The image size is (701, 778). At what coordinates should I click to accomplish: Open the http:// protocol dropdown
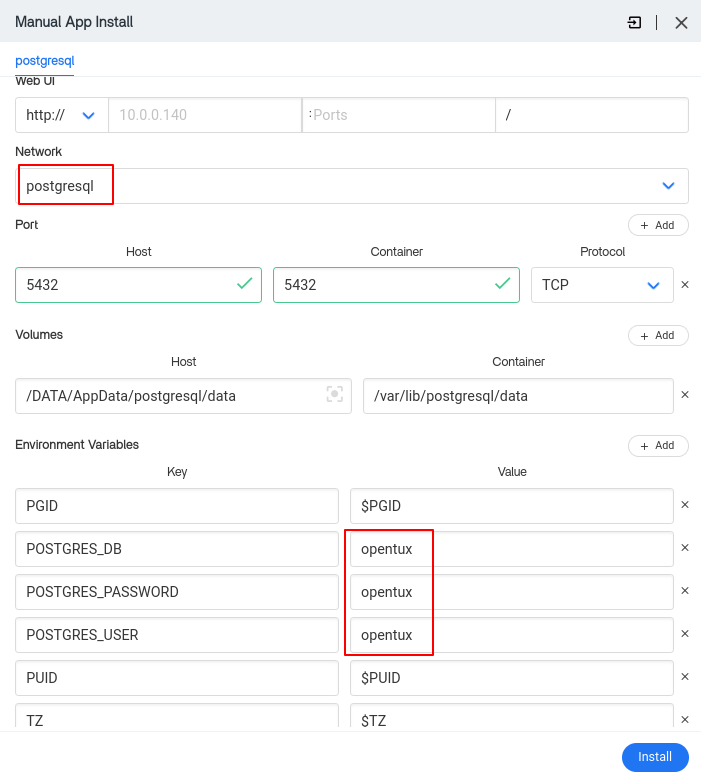(62, 115)
